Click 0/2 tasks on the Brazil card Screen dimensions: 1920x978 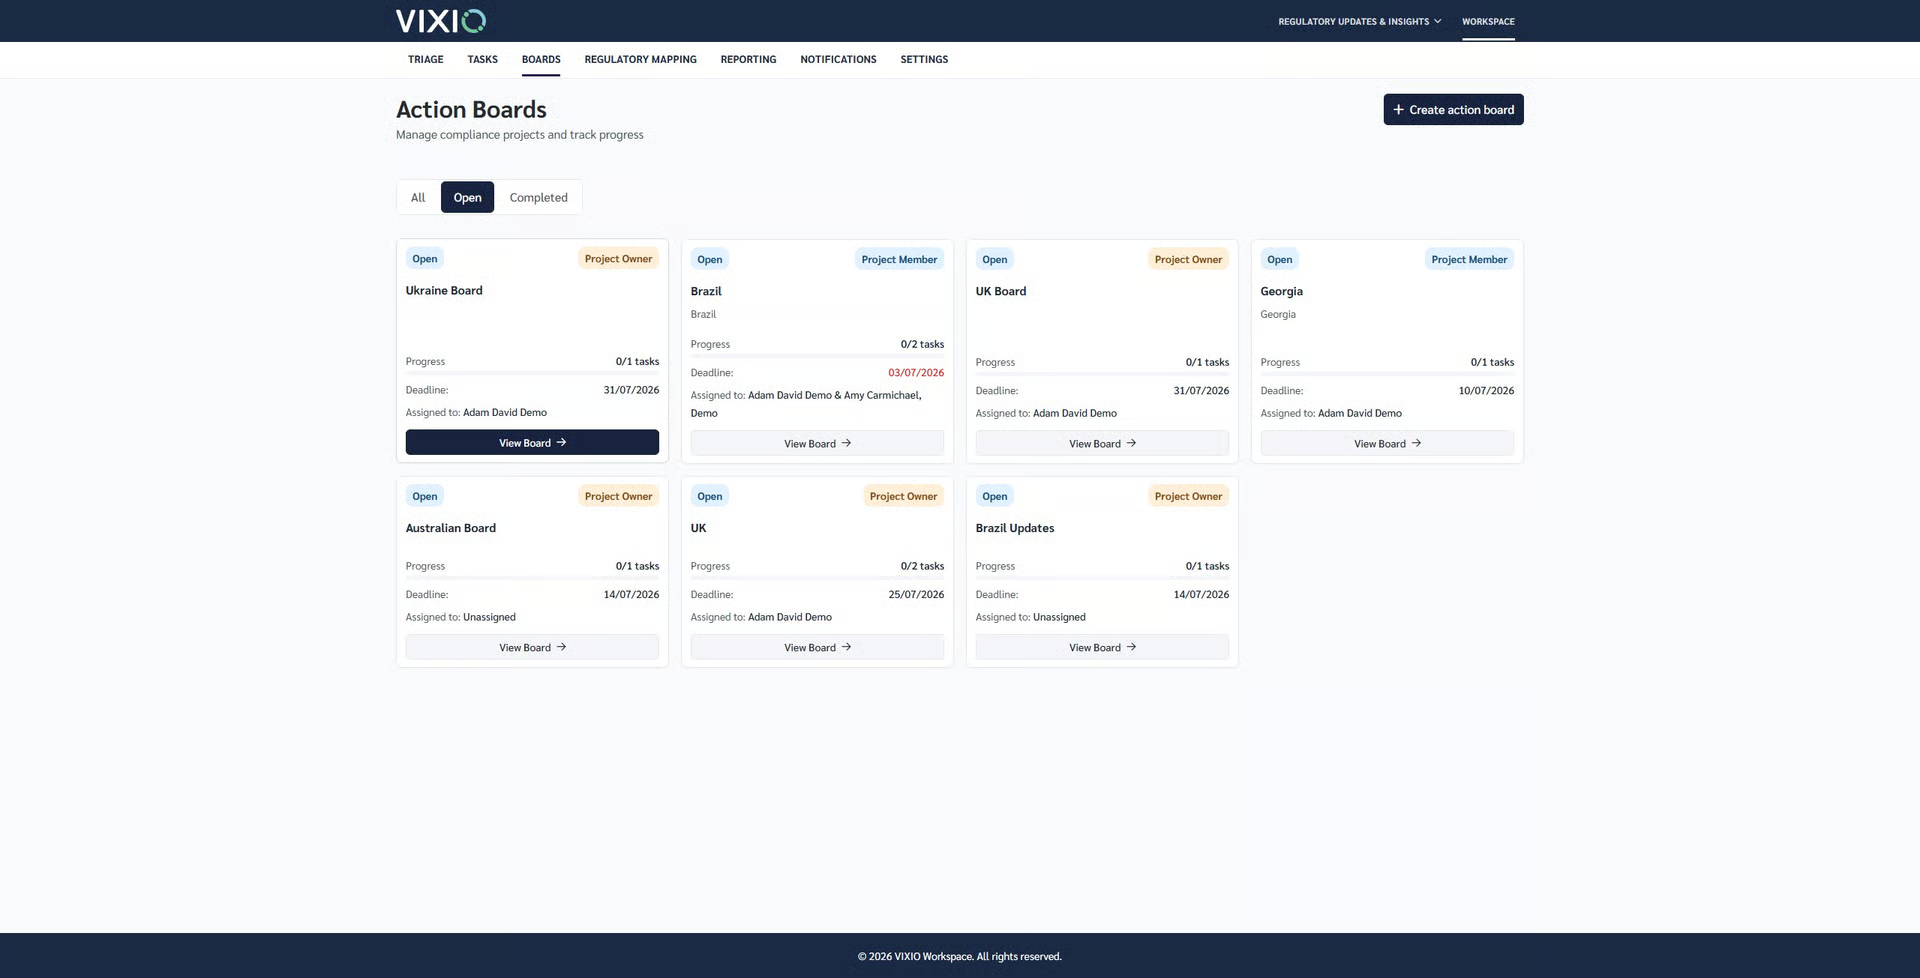click(x=922, y=344)
